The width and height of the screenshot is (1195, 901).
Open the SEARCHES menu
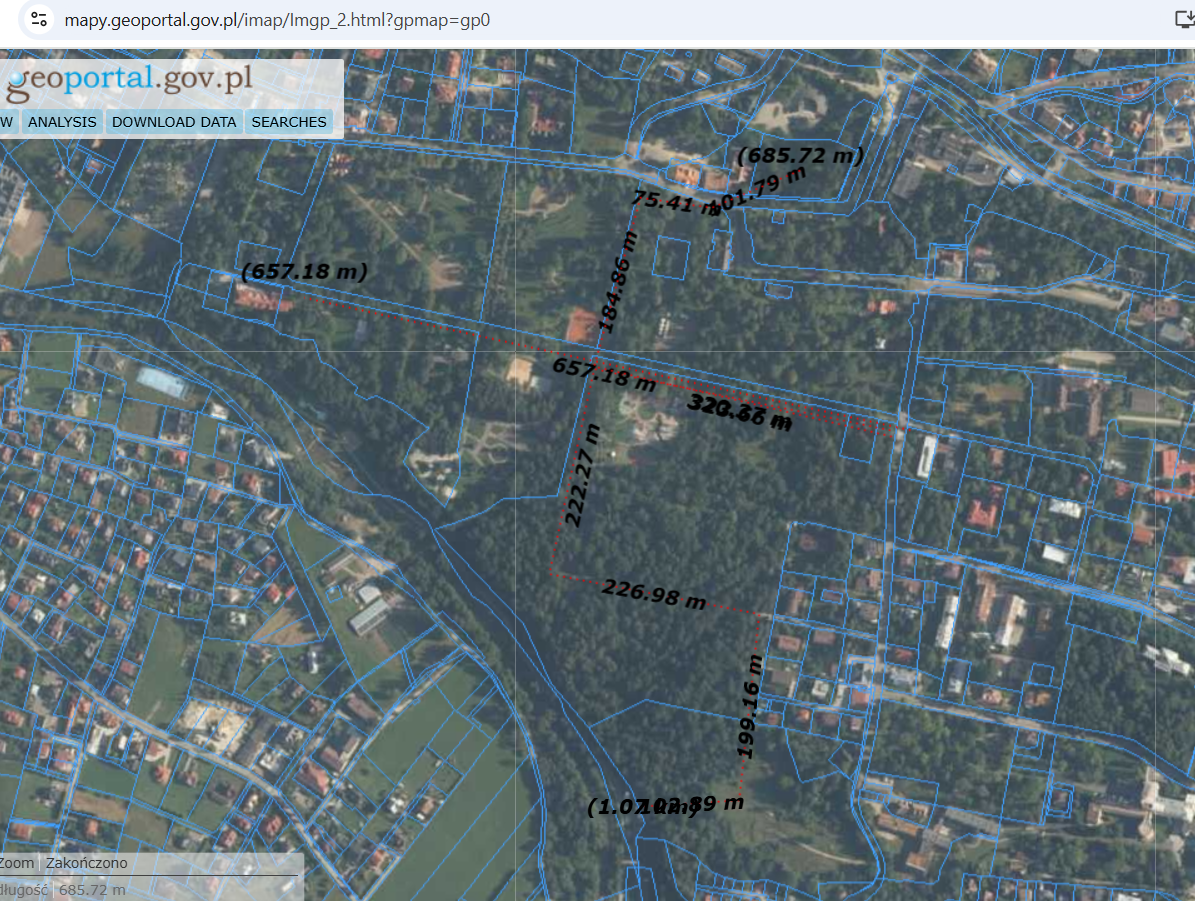coord(288,121)
